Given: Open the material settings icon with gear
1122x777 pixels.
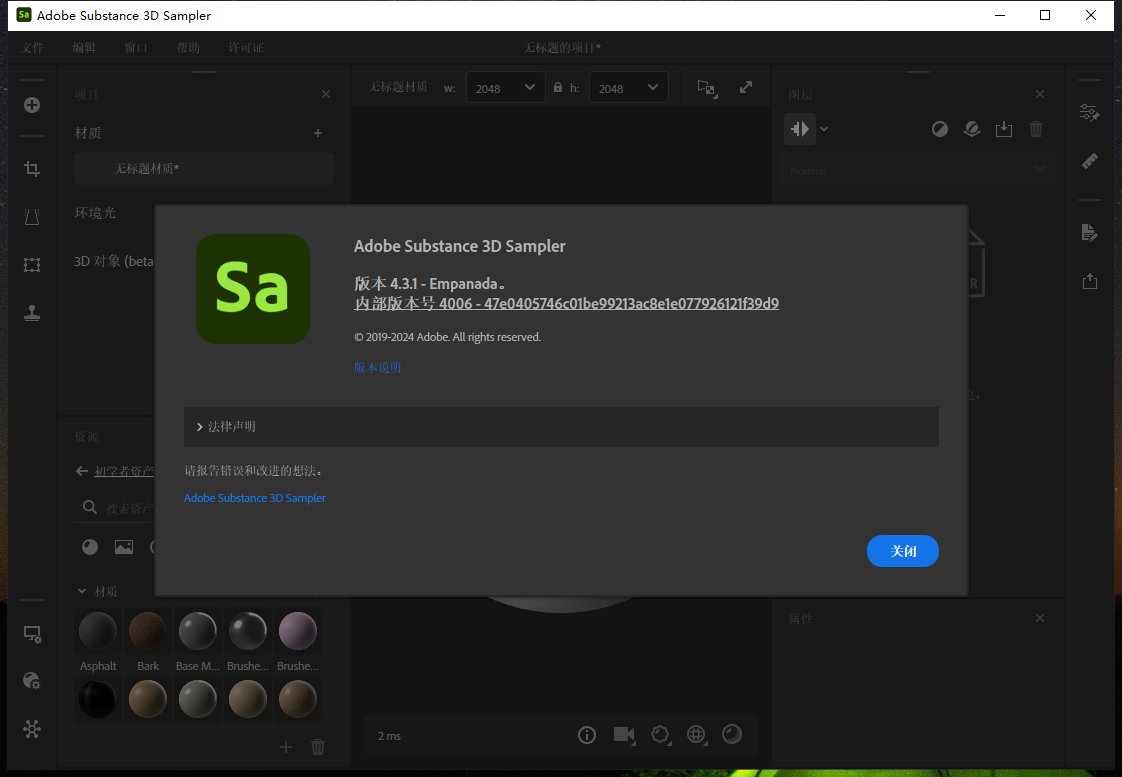Looking at the screenshot, I should point(32,680).
